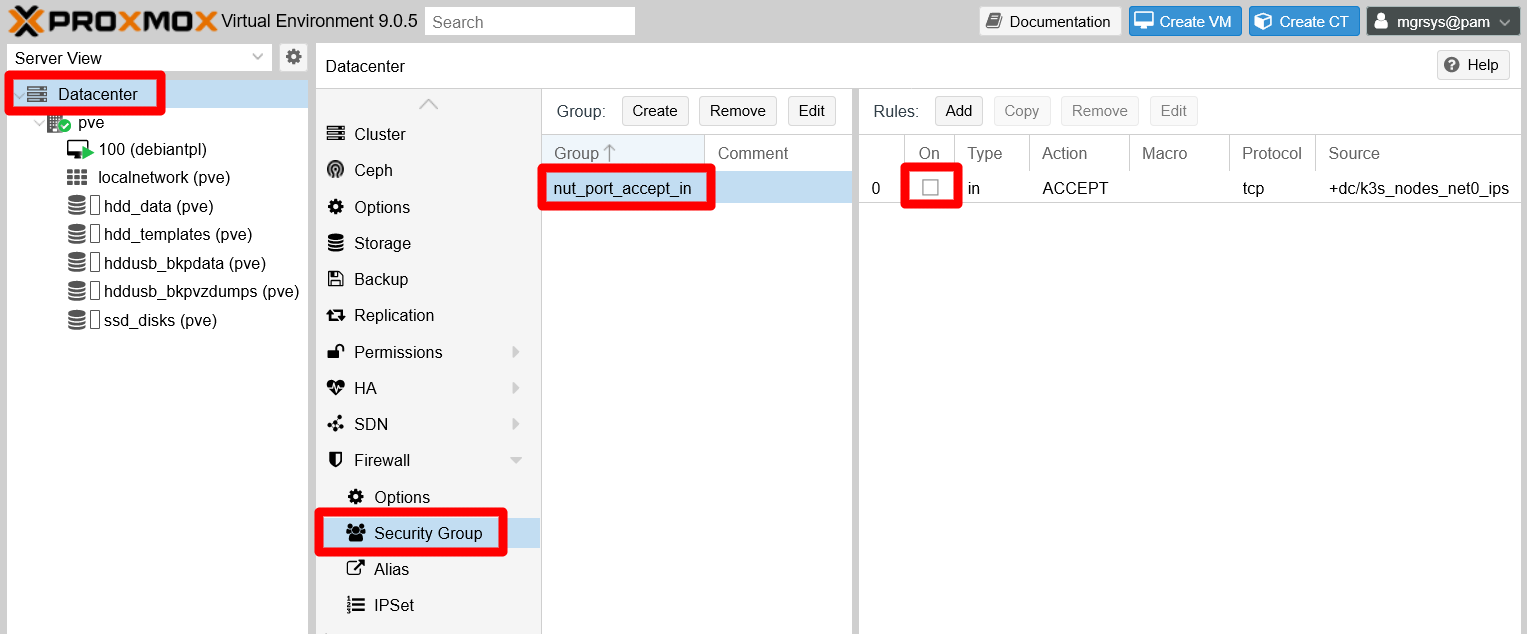The image size is (1527, 634).
Task: Open the IPSet section
Action: (392, 605)
